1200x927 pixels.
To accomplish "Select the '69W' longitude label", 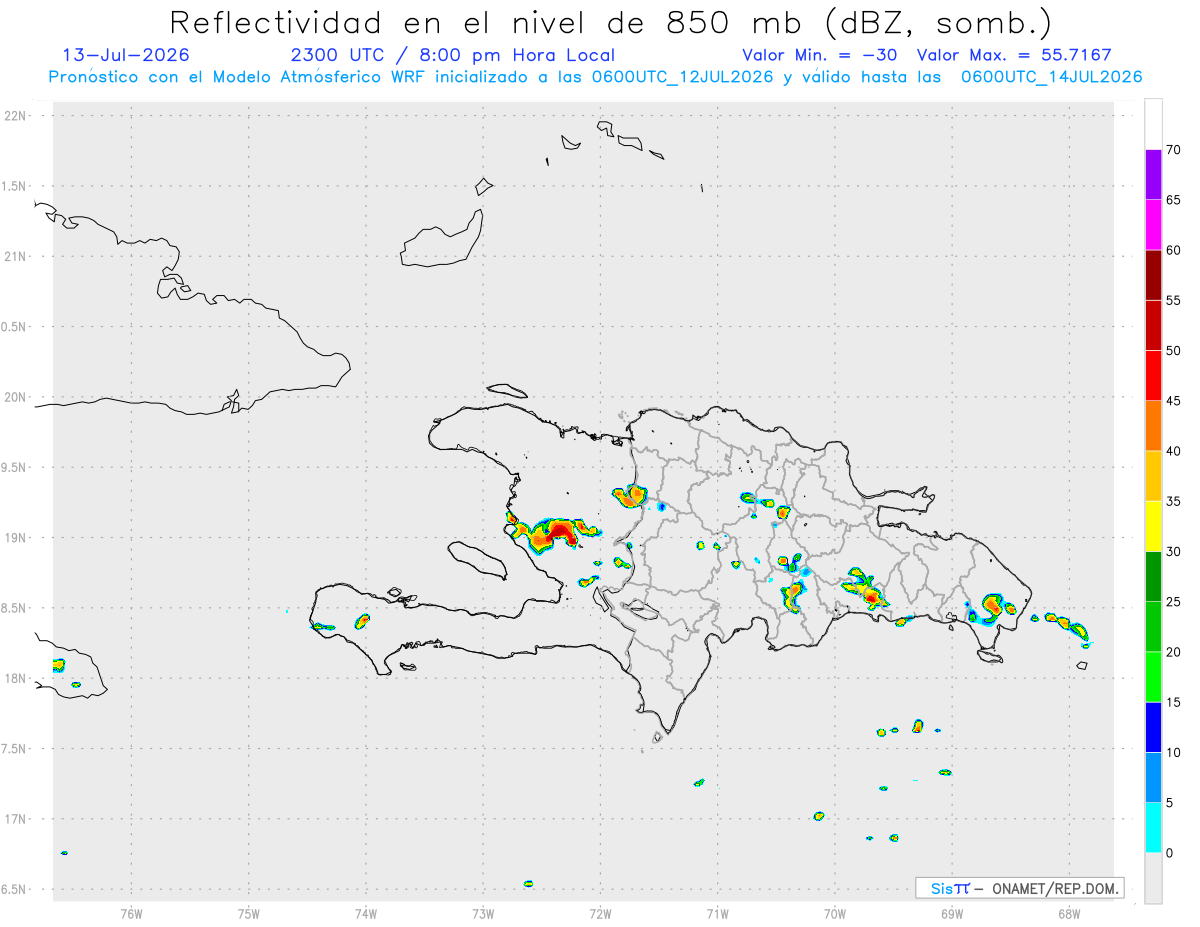I will (x=952, y=914).
